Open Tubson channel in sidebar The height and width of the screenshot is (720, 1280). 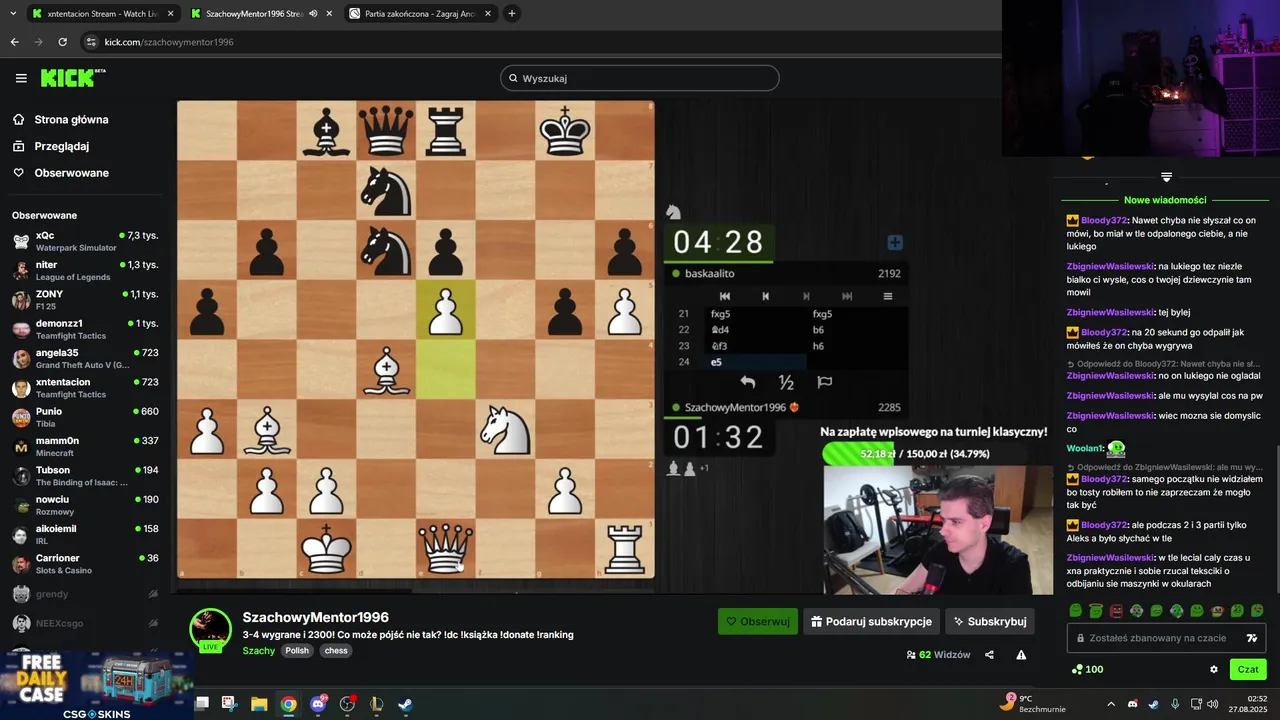[x=85, y=476]
